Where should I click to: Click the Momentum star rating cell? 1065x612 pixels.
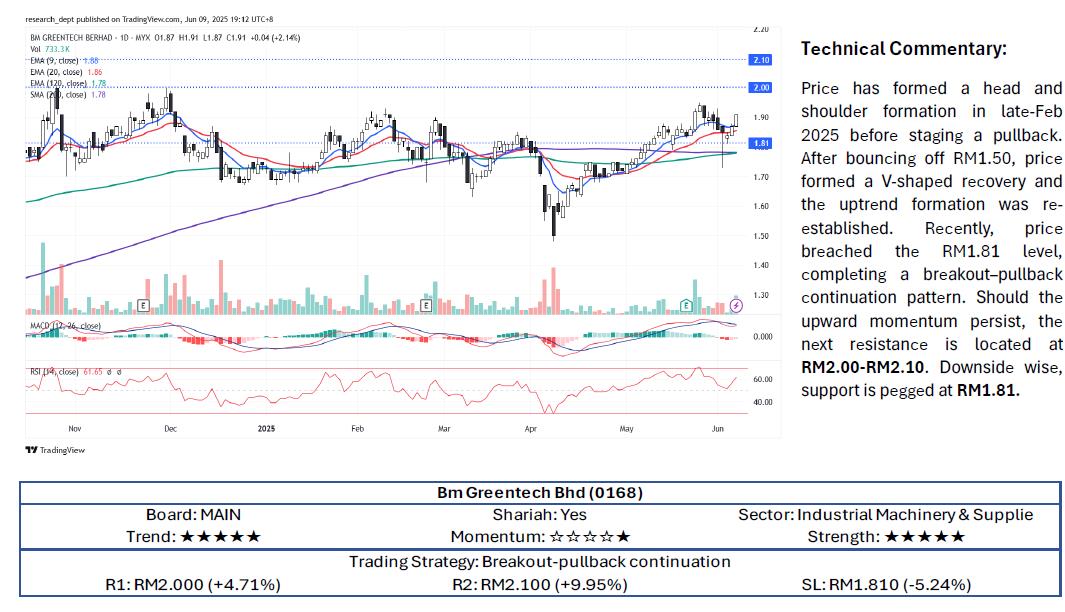point(541,537)
